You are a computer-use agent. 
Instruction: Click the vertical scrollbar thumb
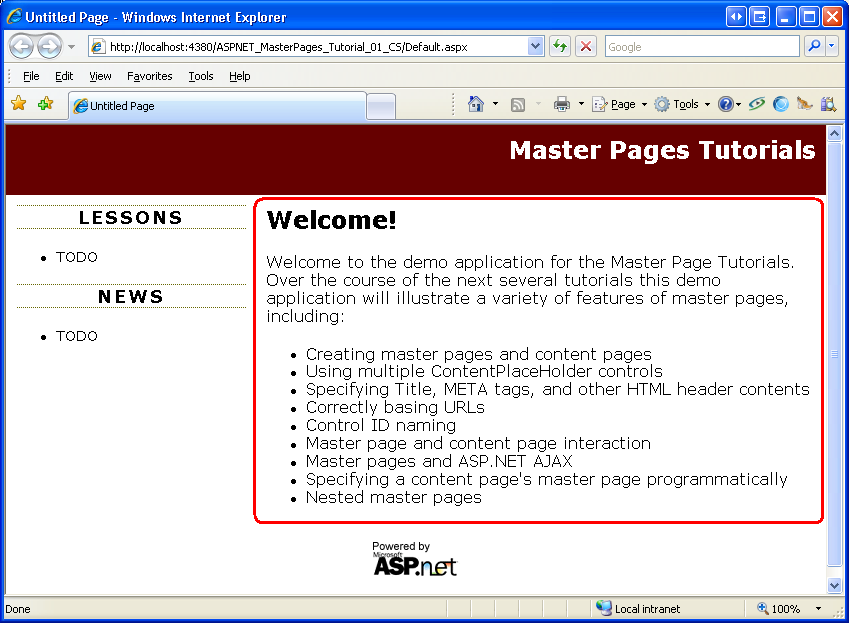834,353
